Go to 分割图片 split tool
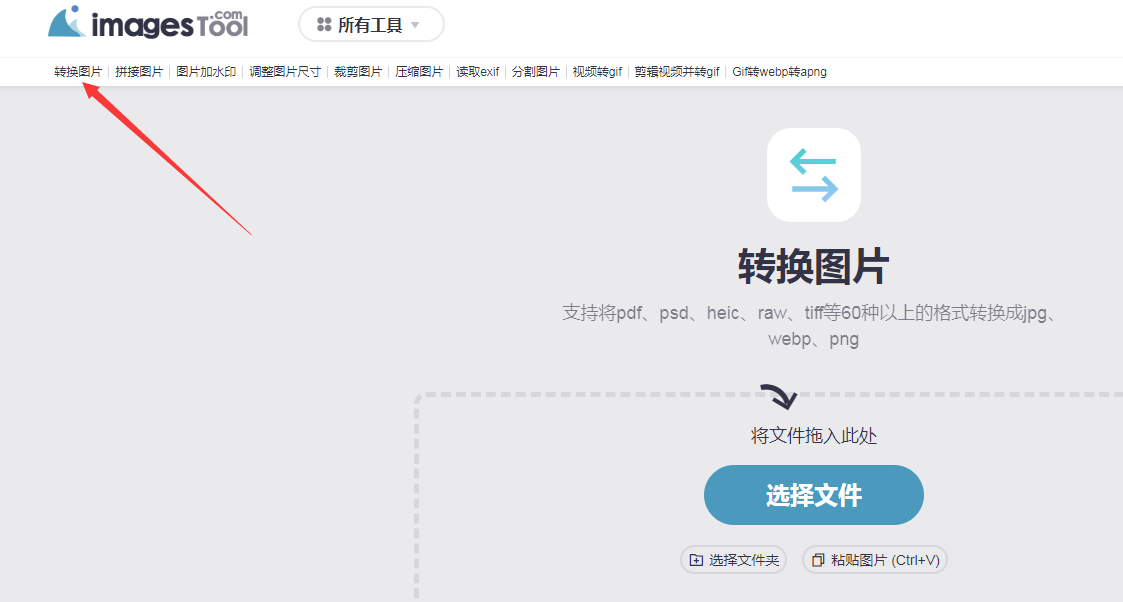Image resolution: width=1123 pixels, height=602 pixels. [536, 72]
